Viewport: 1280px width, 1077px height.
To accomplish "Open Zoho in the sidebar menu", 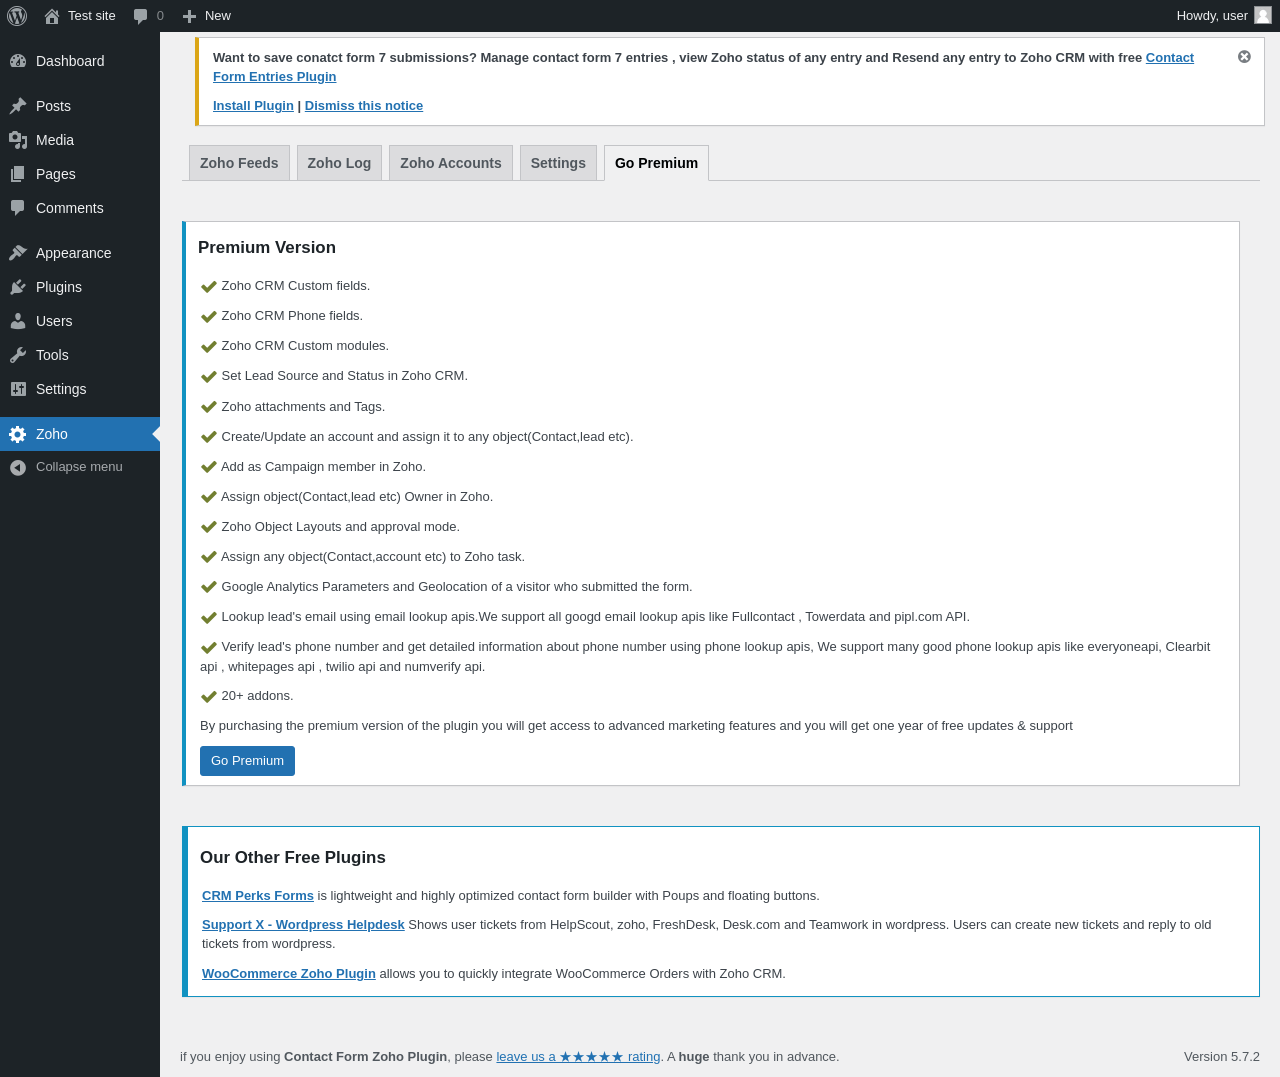I will coord(80,434).
